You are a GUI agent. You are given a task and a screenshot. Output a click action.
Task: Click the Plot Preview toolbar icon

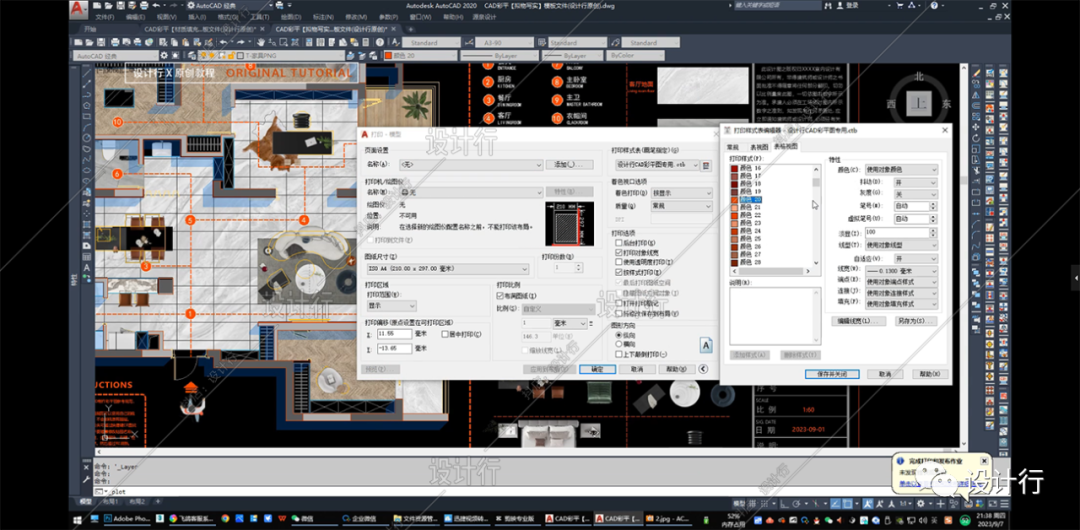pos(126,42)
